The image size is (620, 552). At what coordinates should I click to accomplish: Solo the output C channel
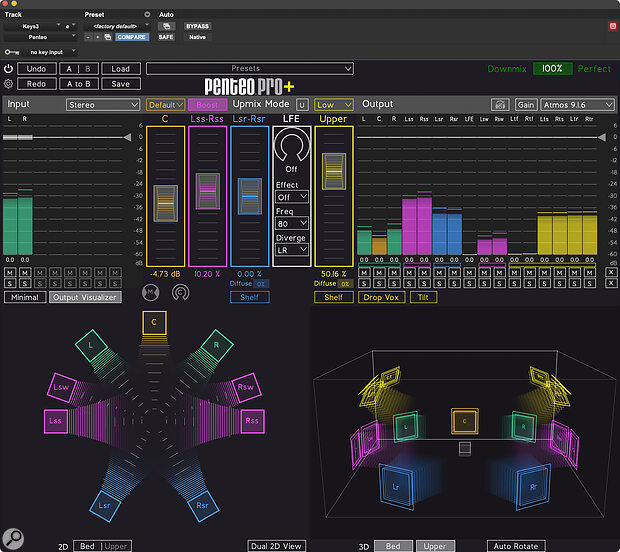pyautogui.click(x=379, y=283)
